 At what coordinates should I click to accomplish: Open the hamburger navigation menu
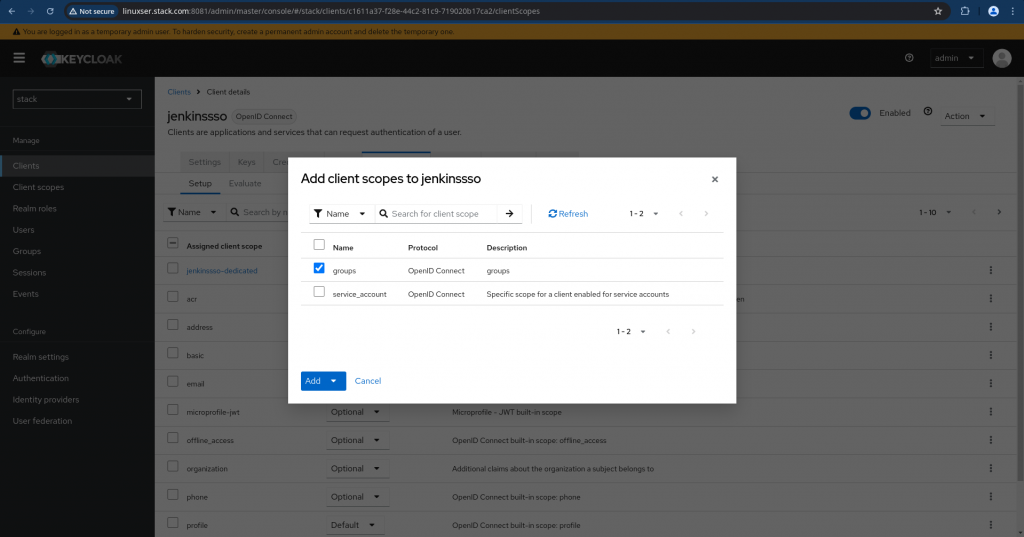point(19,58)
